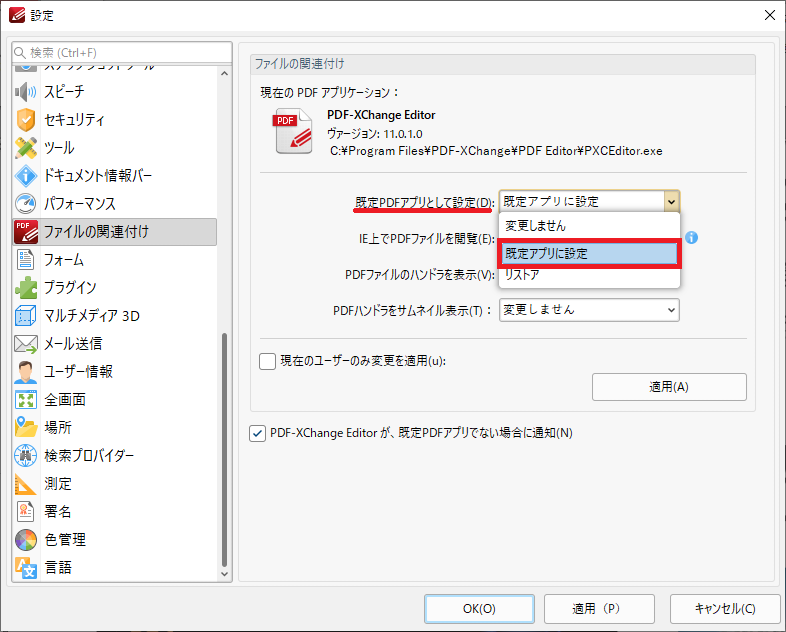Click the 適用(A) button in file associations
The image size is (786, 632).
coord(669,387)
